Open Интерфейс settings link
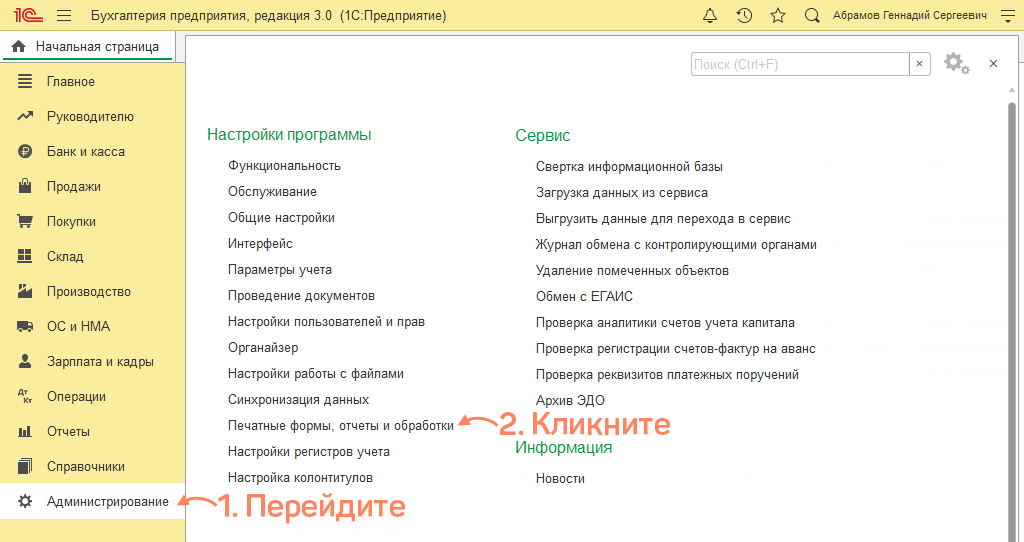Screen dimensions: 1024x542 (x=260, y=244)
